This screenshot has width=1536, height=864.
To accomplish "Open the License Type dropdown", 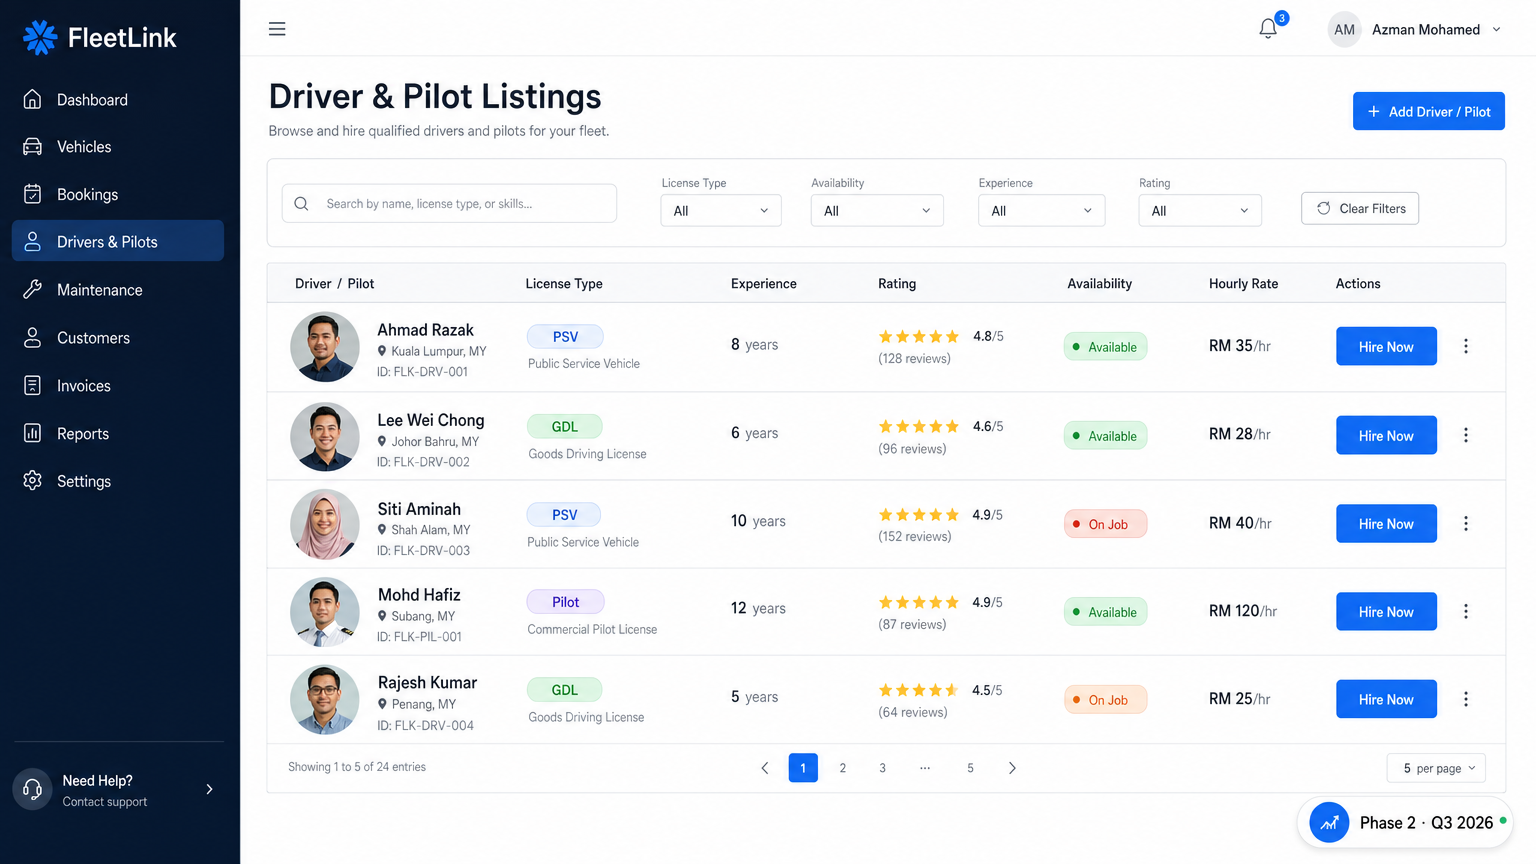I will (x=720, y=210).
